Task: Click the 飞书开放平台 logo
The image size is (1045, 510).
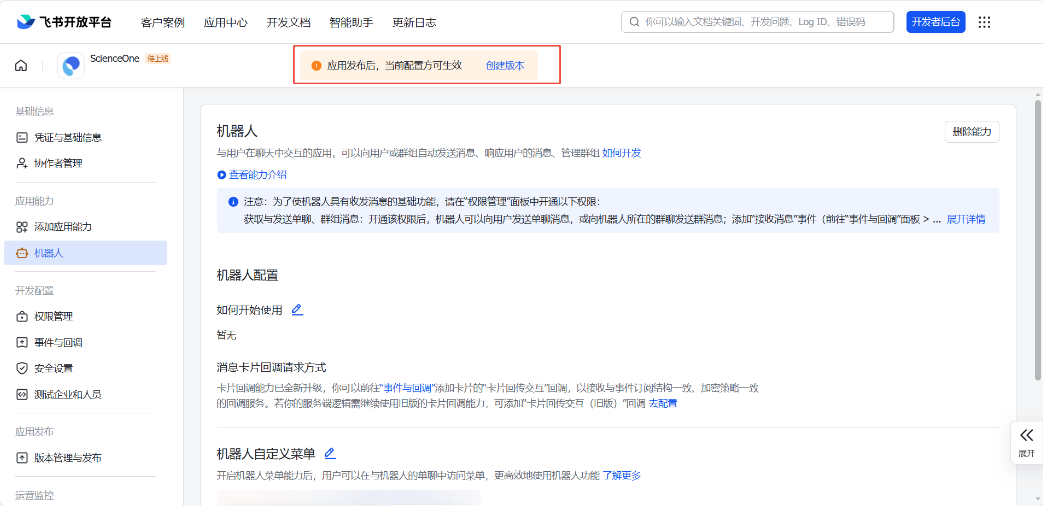Action: (x=64, y=22)
